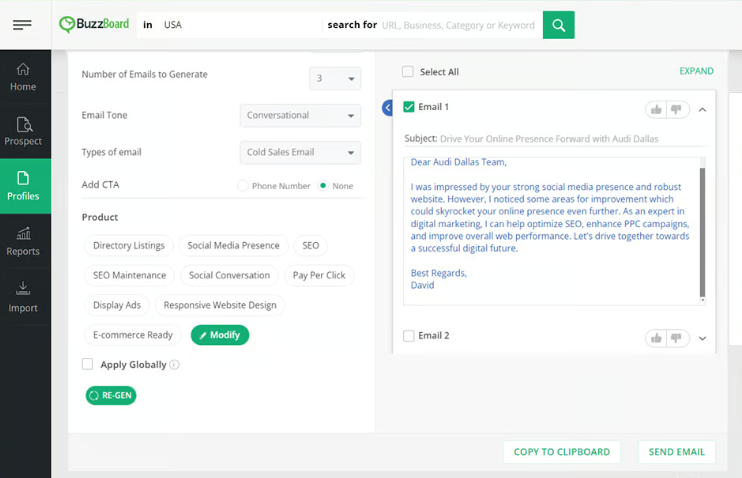The height and width of the screenshot is (478, 742).
Task: Open Number of Emails to Generate dropdown
Action: [x=335, y=79]
